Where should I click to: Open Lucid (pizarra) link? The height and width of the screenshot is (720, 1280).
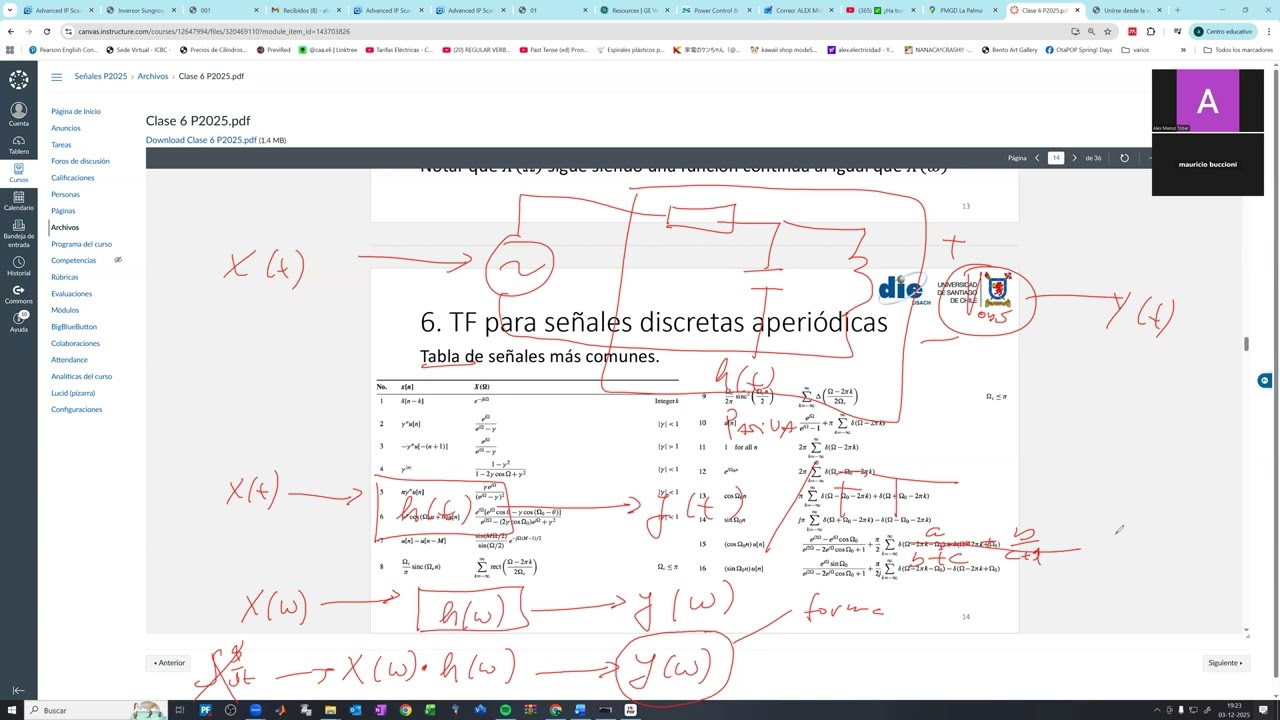(73, 393)
